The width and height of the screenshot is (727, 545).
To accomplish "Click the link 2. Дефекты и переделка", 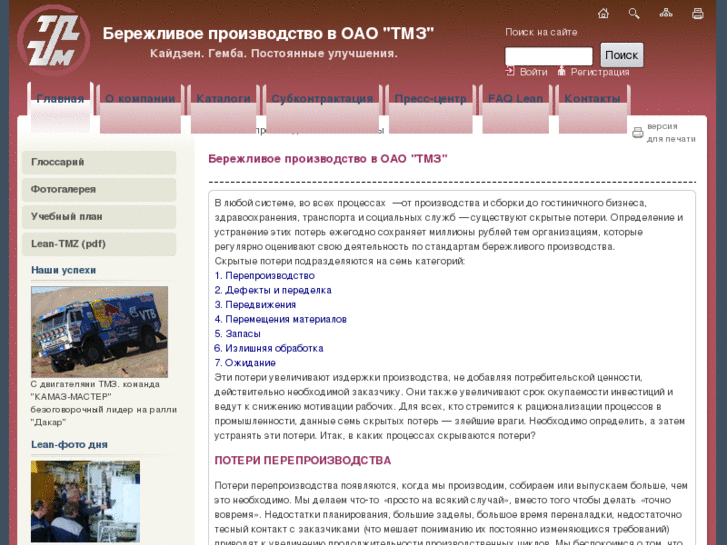I will pyautogui.click(x=273, y=290).
